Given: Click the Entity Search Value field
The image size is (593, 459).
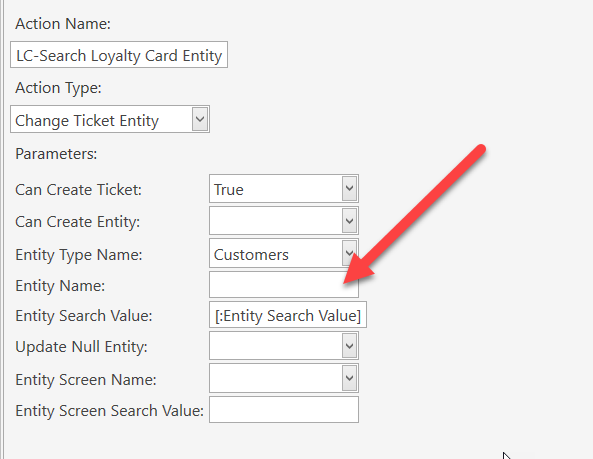Looking at the screenshot, I should click(288, 315).
